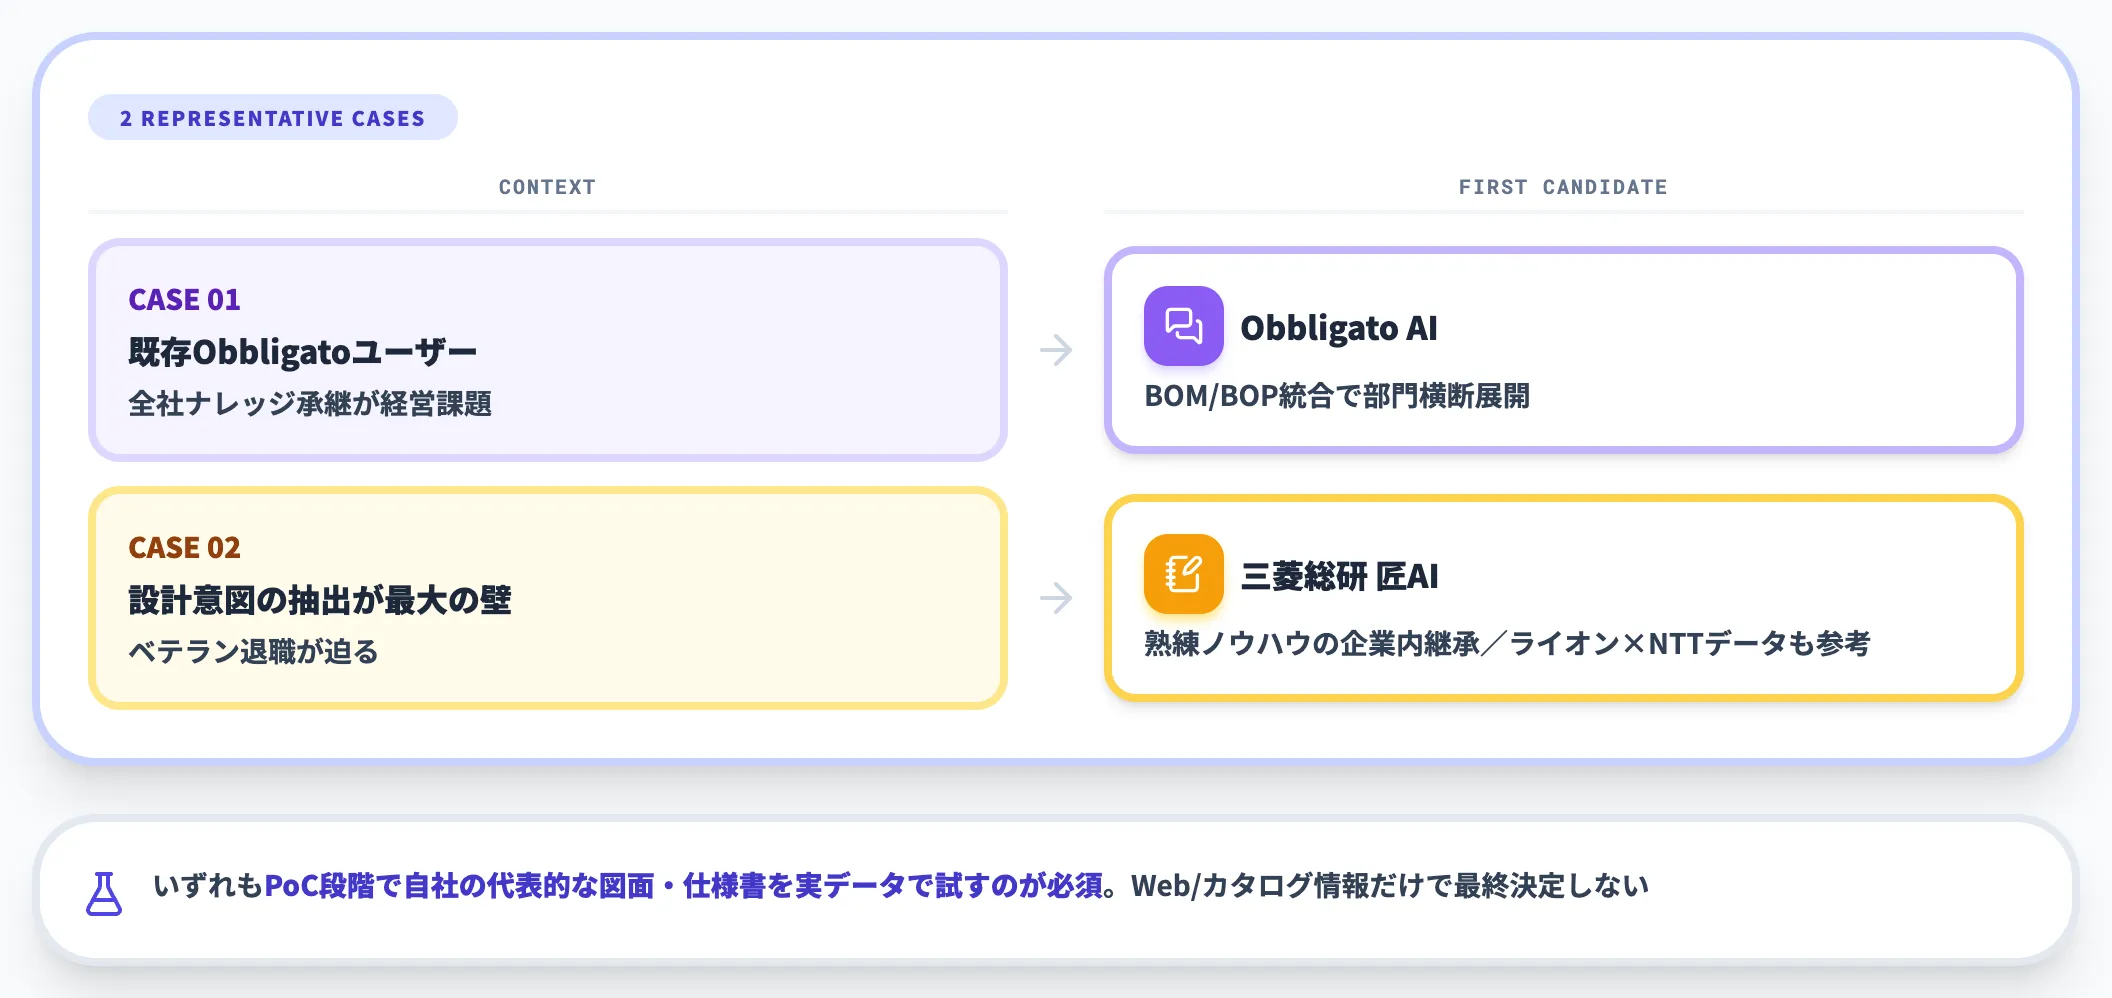Click the text 'Web/カタログ情報だけで最終決定しない'
Image resolution: width=2112 pixels, height=998 pixels.
click(x=1390, y=886)
